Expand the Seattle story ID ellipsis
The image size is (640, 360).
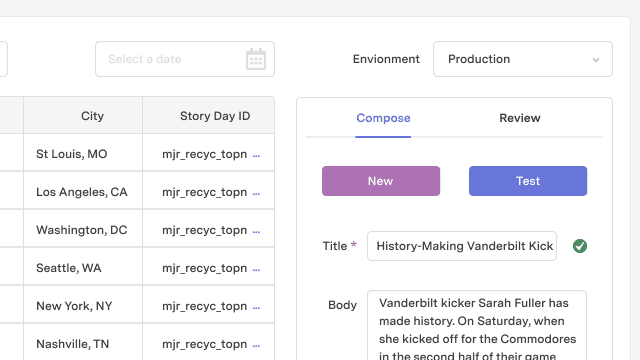[256, 269]
